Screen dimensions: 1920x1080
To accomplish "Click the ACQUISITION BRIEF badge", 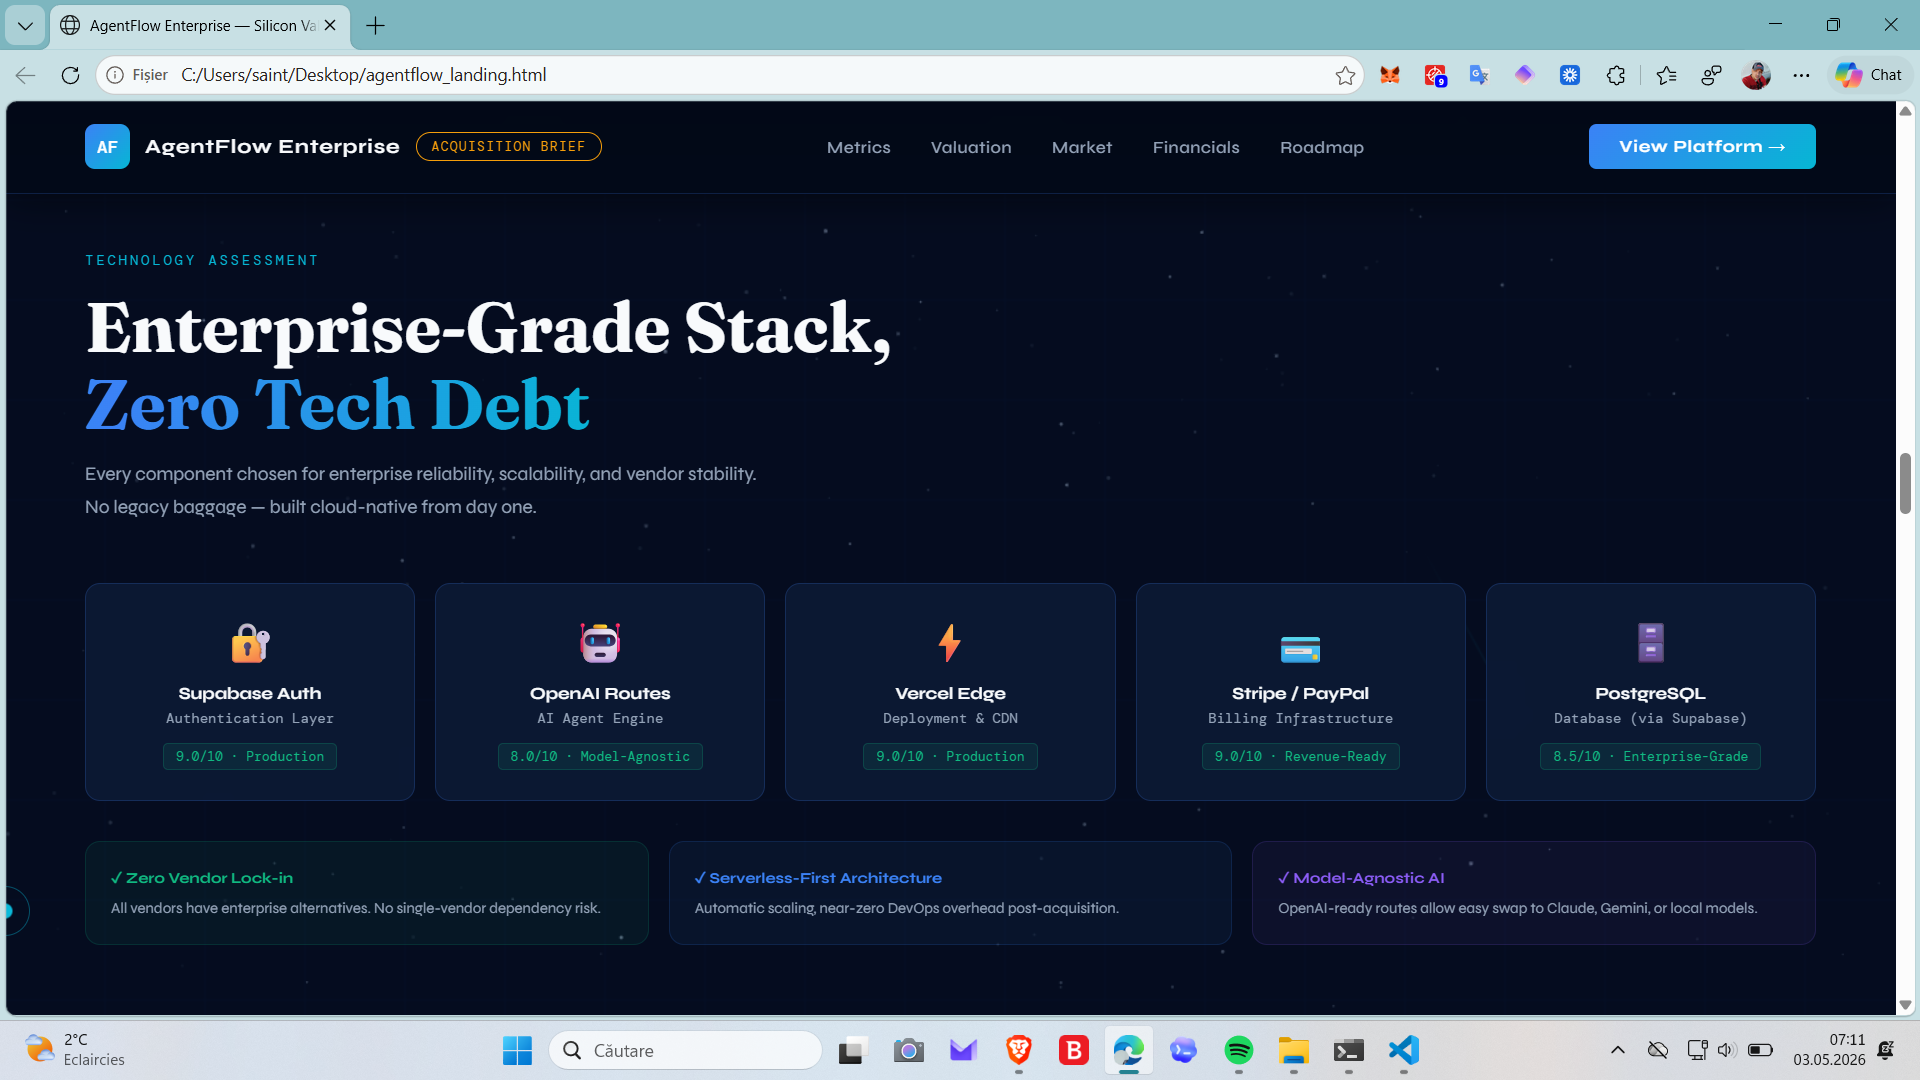I will point(508,147).
